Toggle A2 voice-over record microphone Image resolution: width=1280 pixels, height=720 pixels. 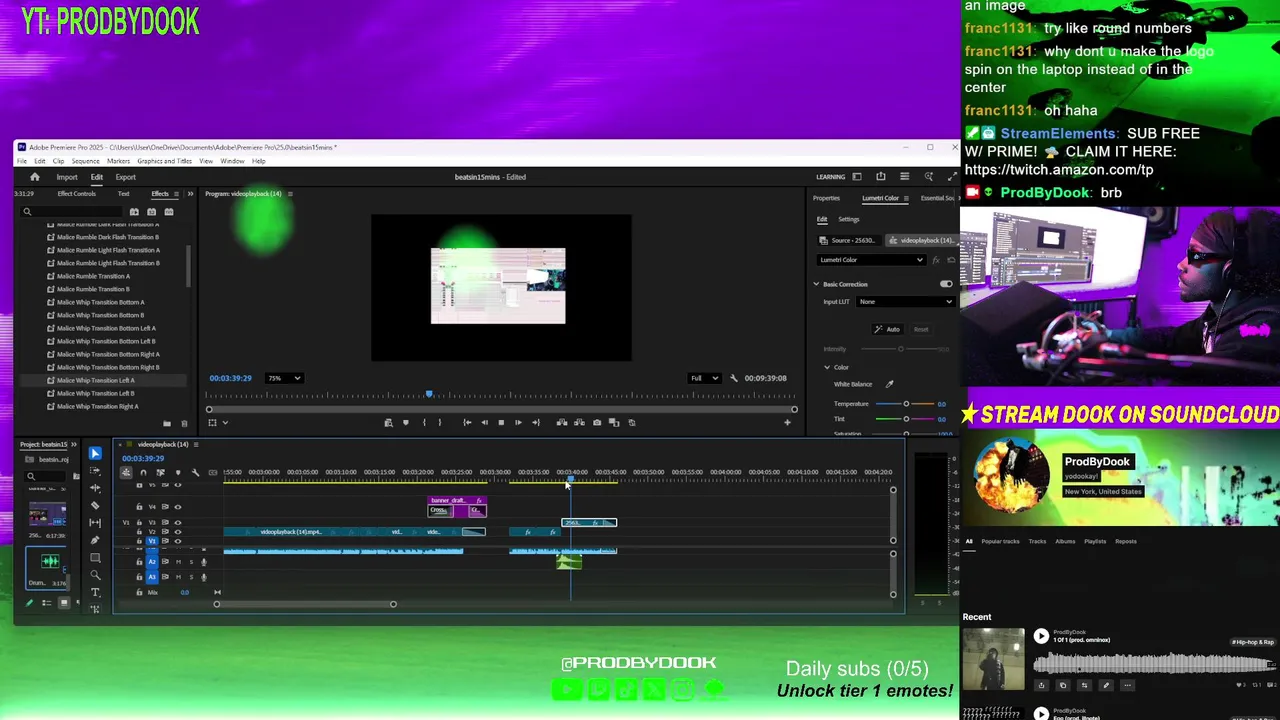[204, 562]
